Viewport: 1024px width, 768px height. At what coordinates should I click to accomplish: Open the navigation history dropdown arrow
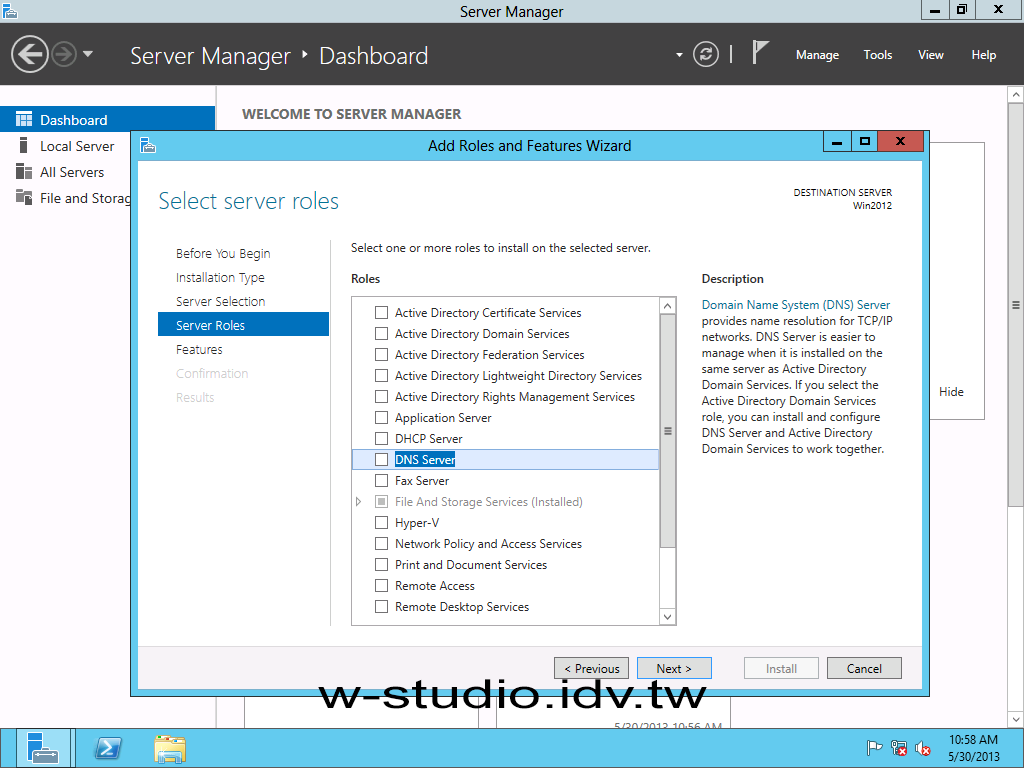pos(88,54)
